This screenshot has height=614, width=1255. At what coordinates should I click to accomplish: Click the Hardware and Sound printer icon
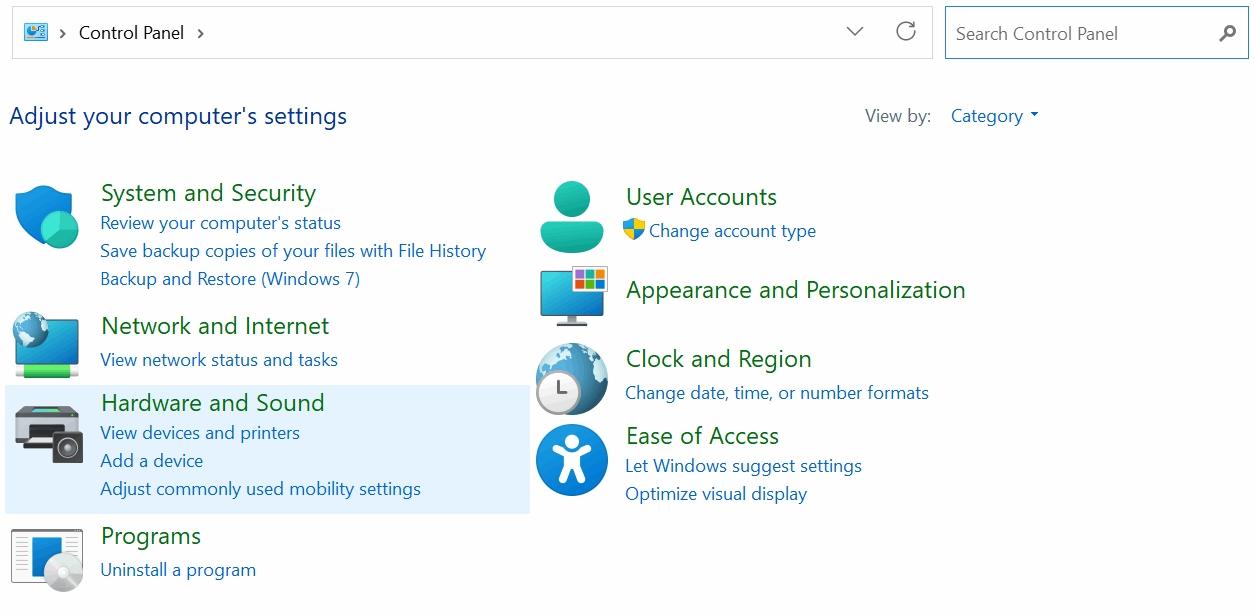(x=47, y=433)
